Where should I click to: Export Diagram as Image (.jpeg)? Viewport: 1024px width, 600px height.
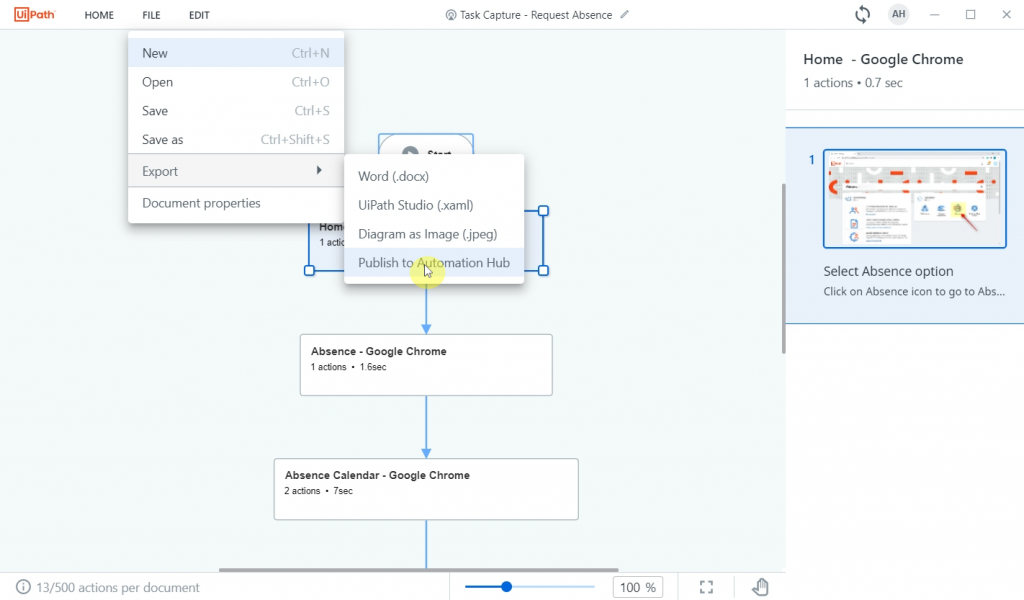point(434,234)
